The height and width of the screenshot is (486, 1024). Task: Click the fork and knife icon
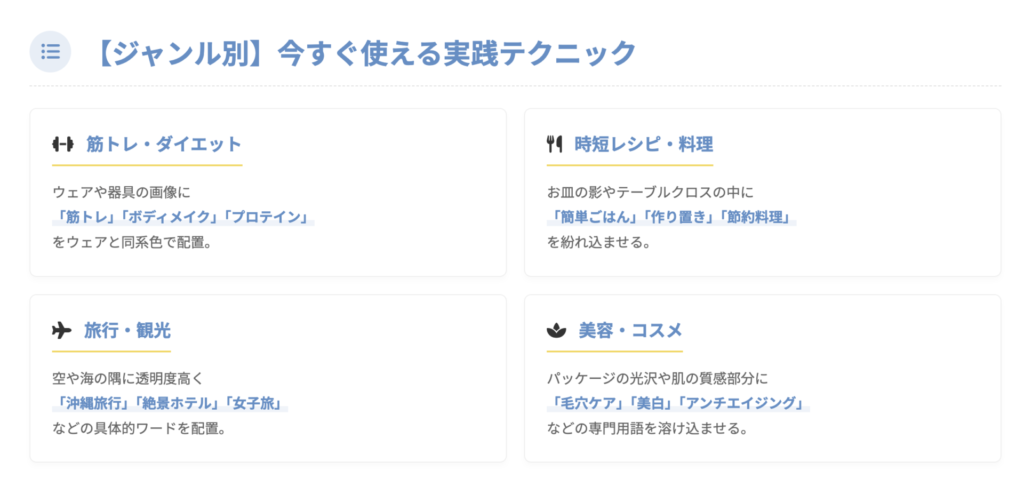tap(554, 144)
